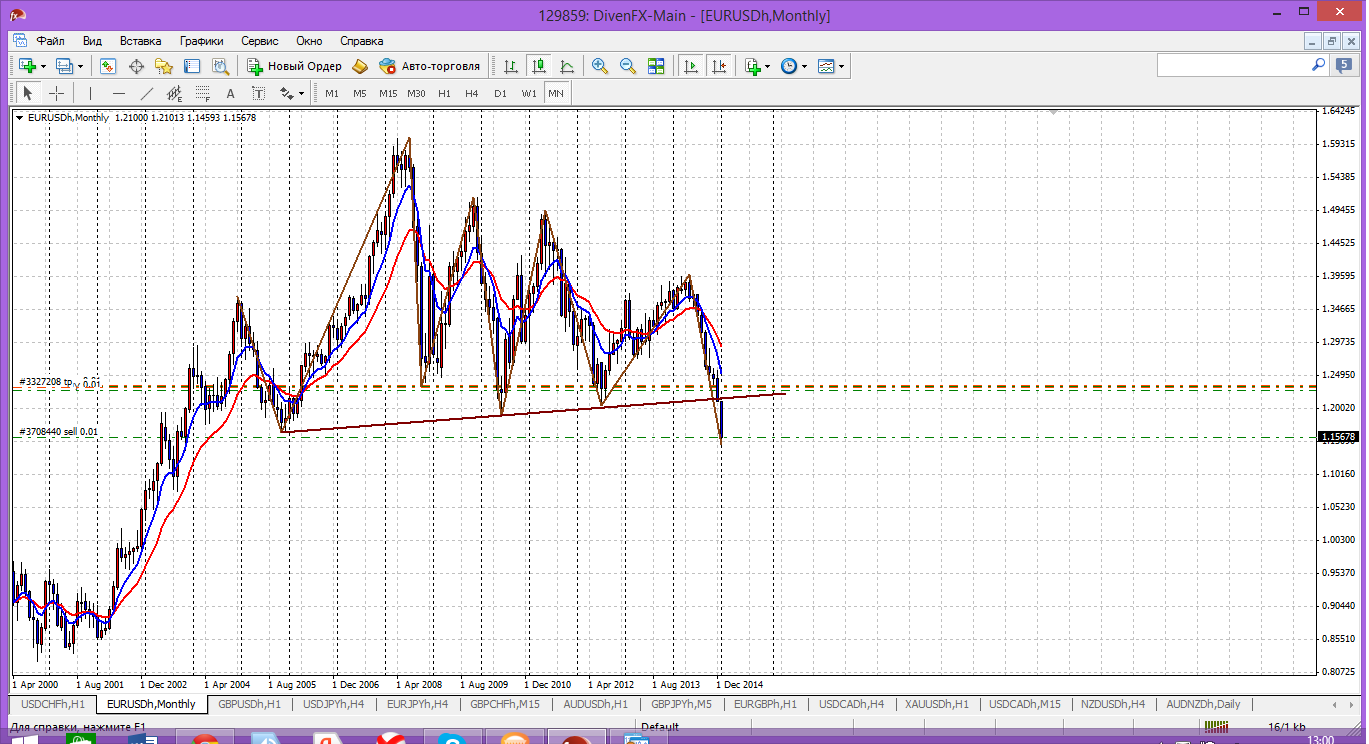Select the arrow cursor tool

[x=28, y=93]
